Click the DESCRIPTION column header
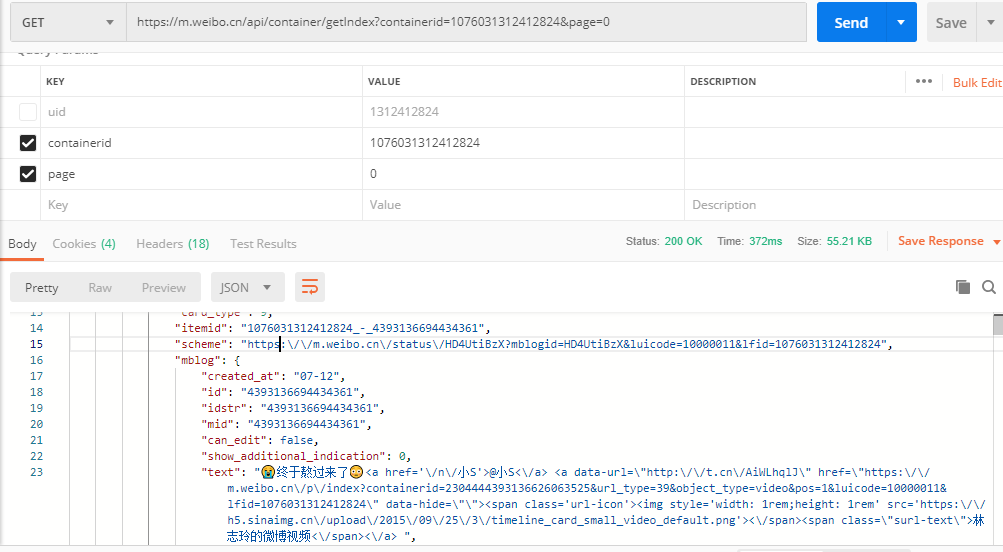 (723, 82)
